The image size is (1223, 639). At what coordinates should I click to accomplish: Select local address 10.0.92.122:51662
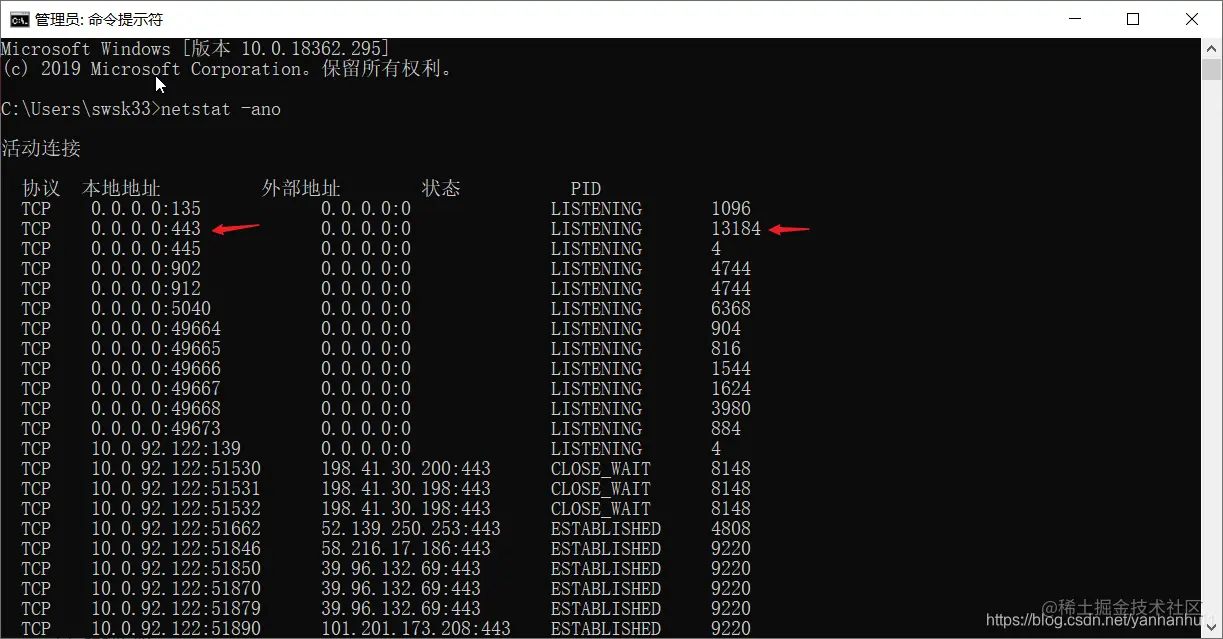(176, 529)
